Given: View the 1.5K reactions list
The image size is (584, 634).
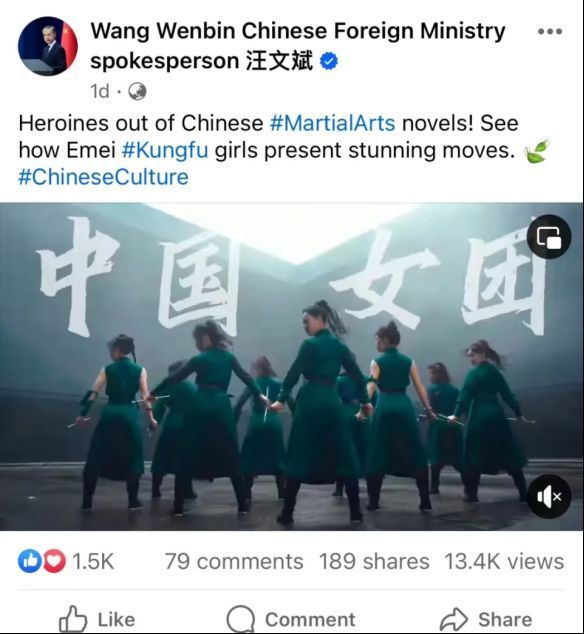Looking at the screenshot, I should coord(93,561).
